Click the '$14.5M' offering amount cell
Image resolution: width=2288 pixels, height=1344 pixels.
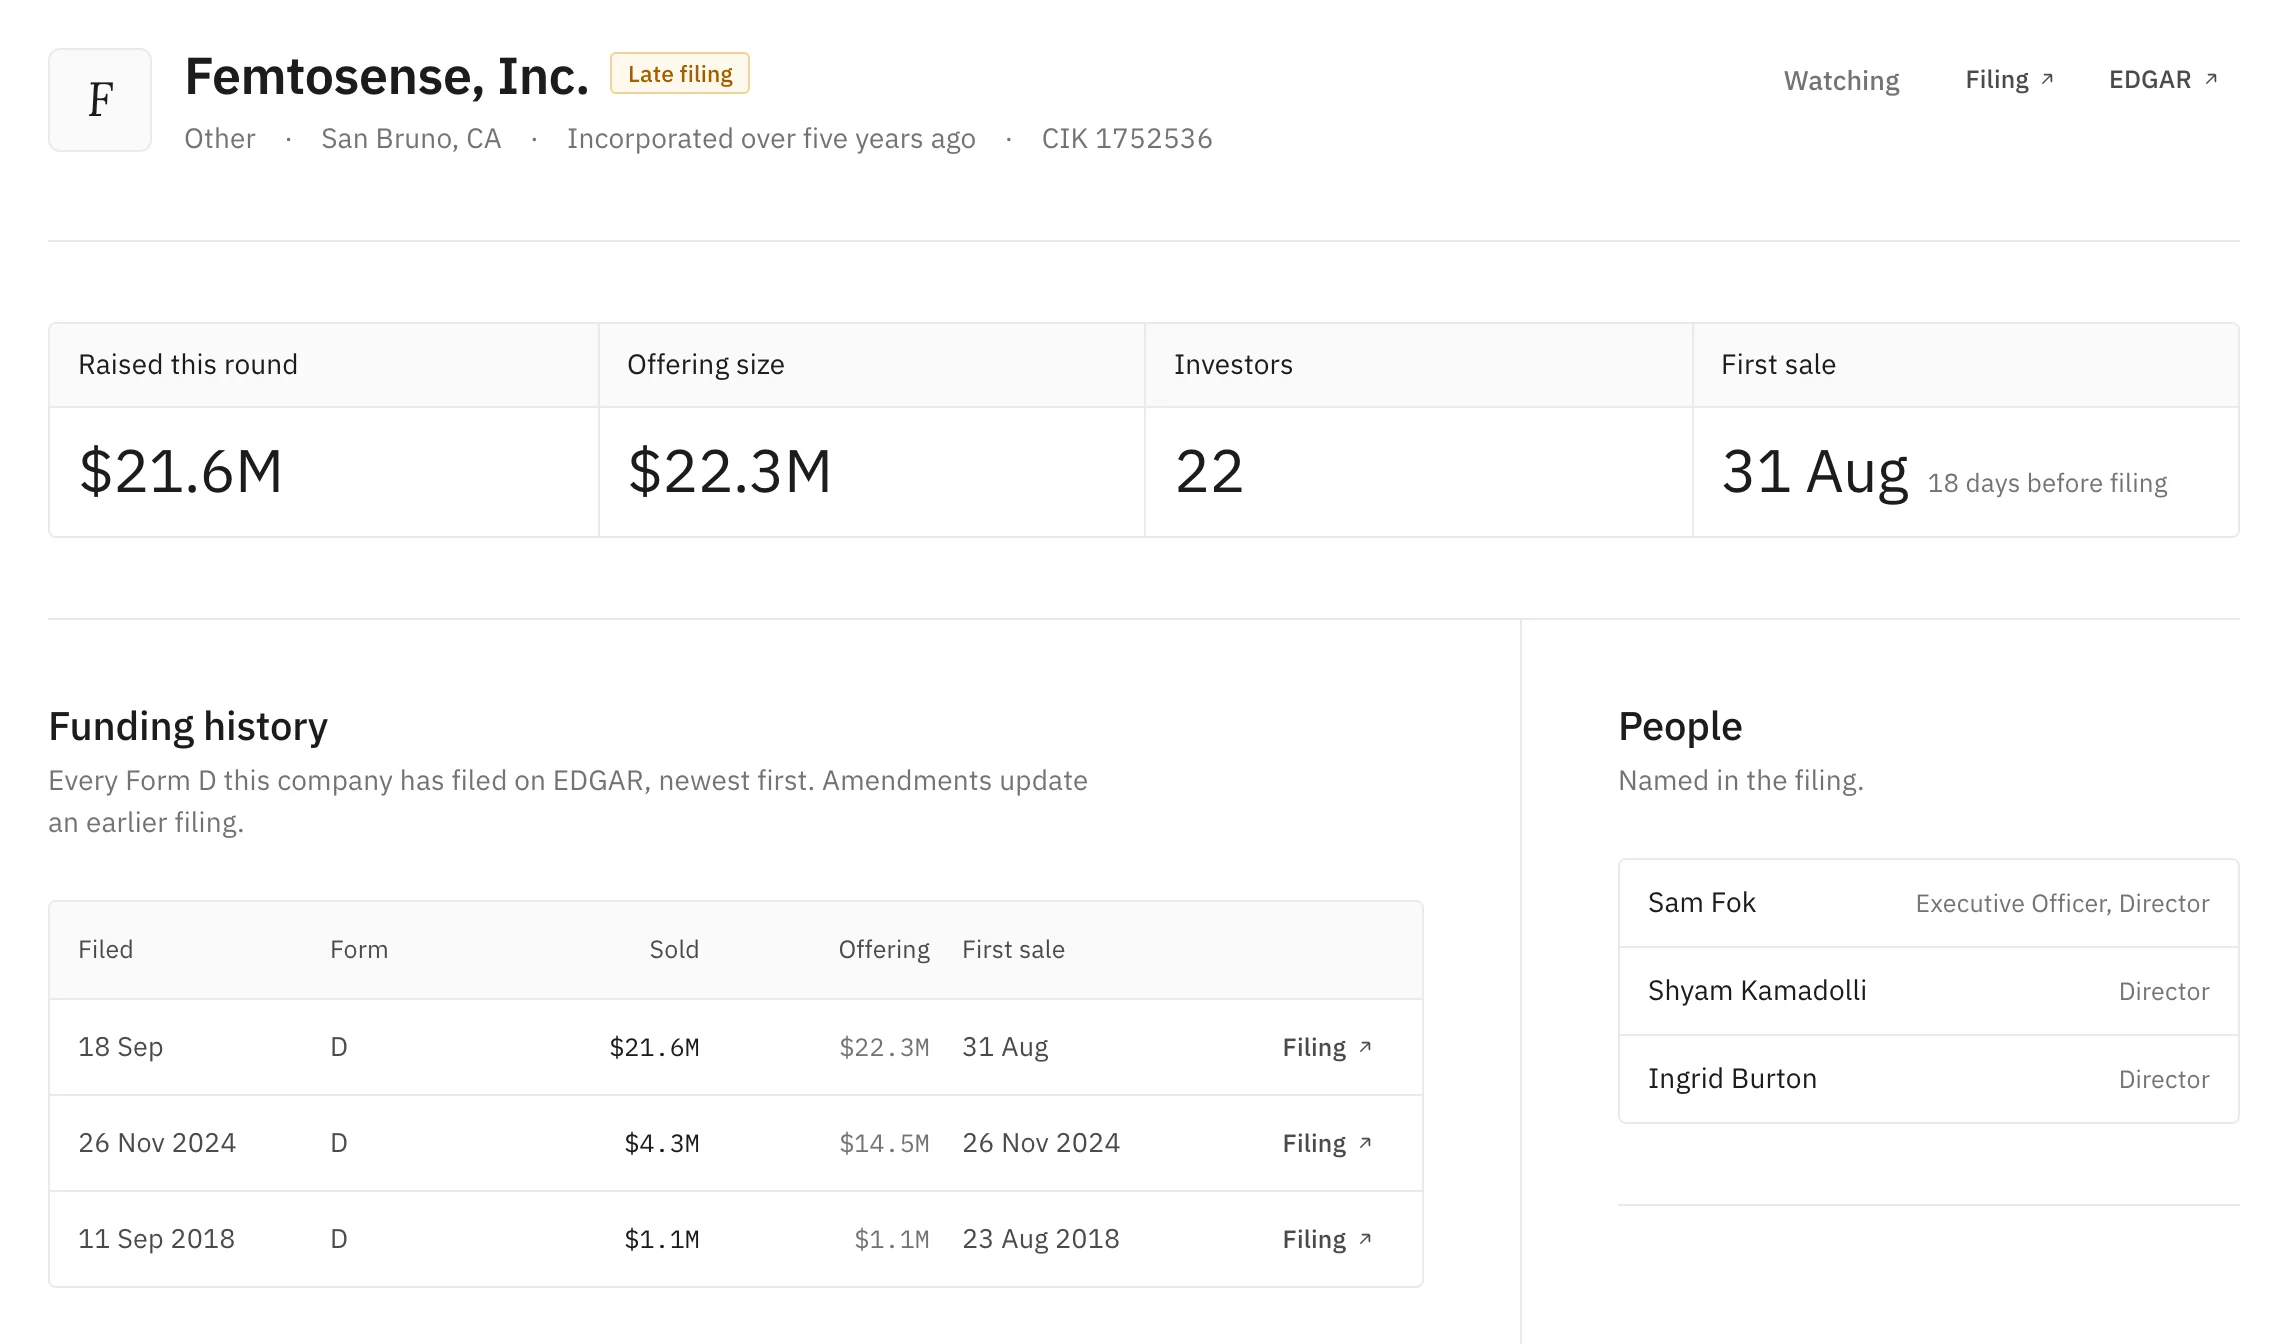(x=884, y=1143)
